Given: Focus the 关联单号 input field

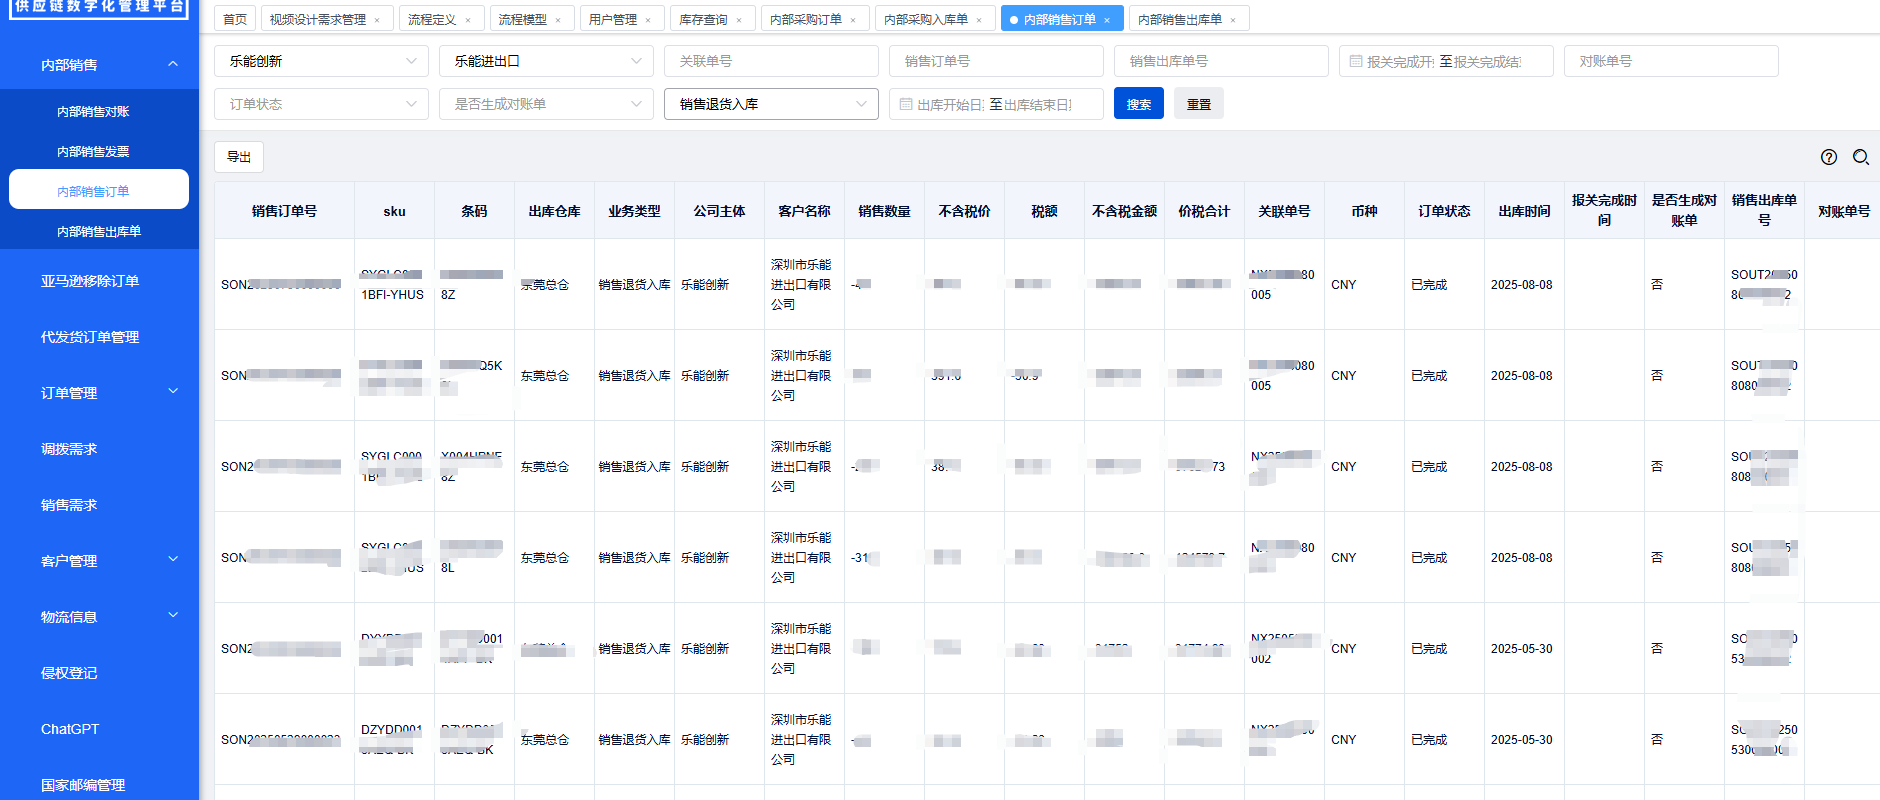Looking at the screenshot, I should pos(771,61).
